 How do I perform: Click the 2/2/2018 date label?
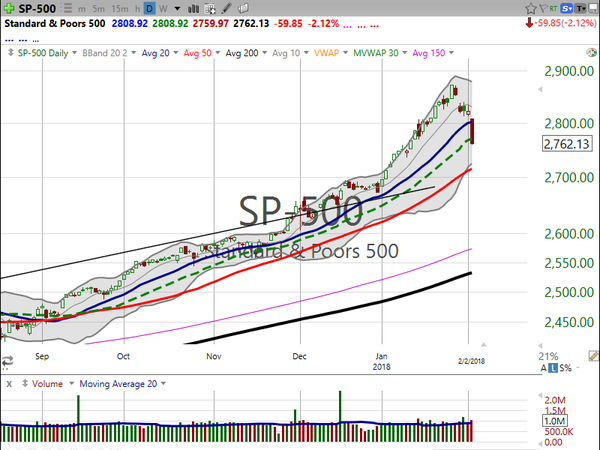point(471,361)
